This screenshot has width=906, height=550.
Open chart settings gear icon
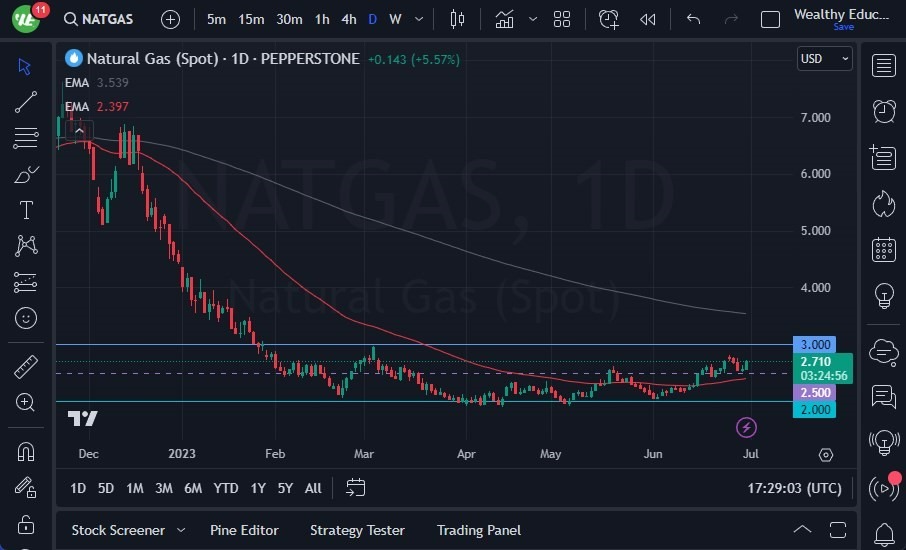826,455
